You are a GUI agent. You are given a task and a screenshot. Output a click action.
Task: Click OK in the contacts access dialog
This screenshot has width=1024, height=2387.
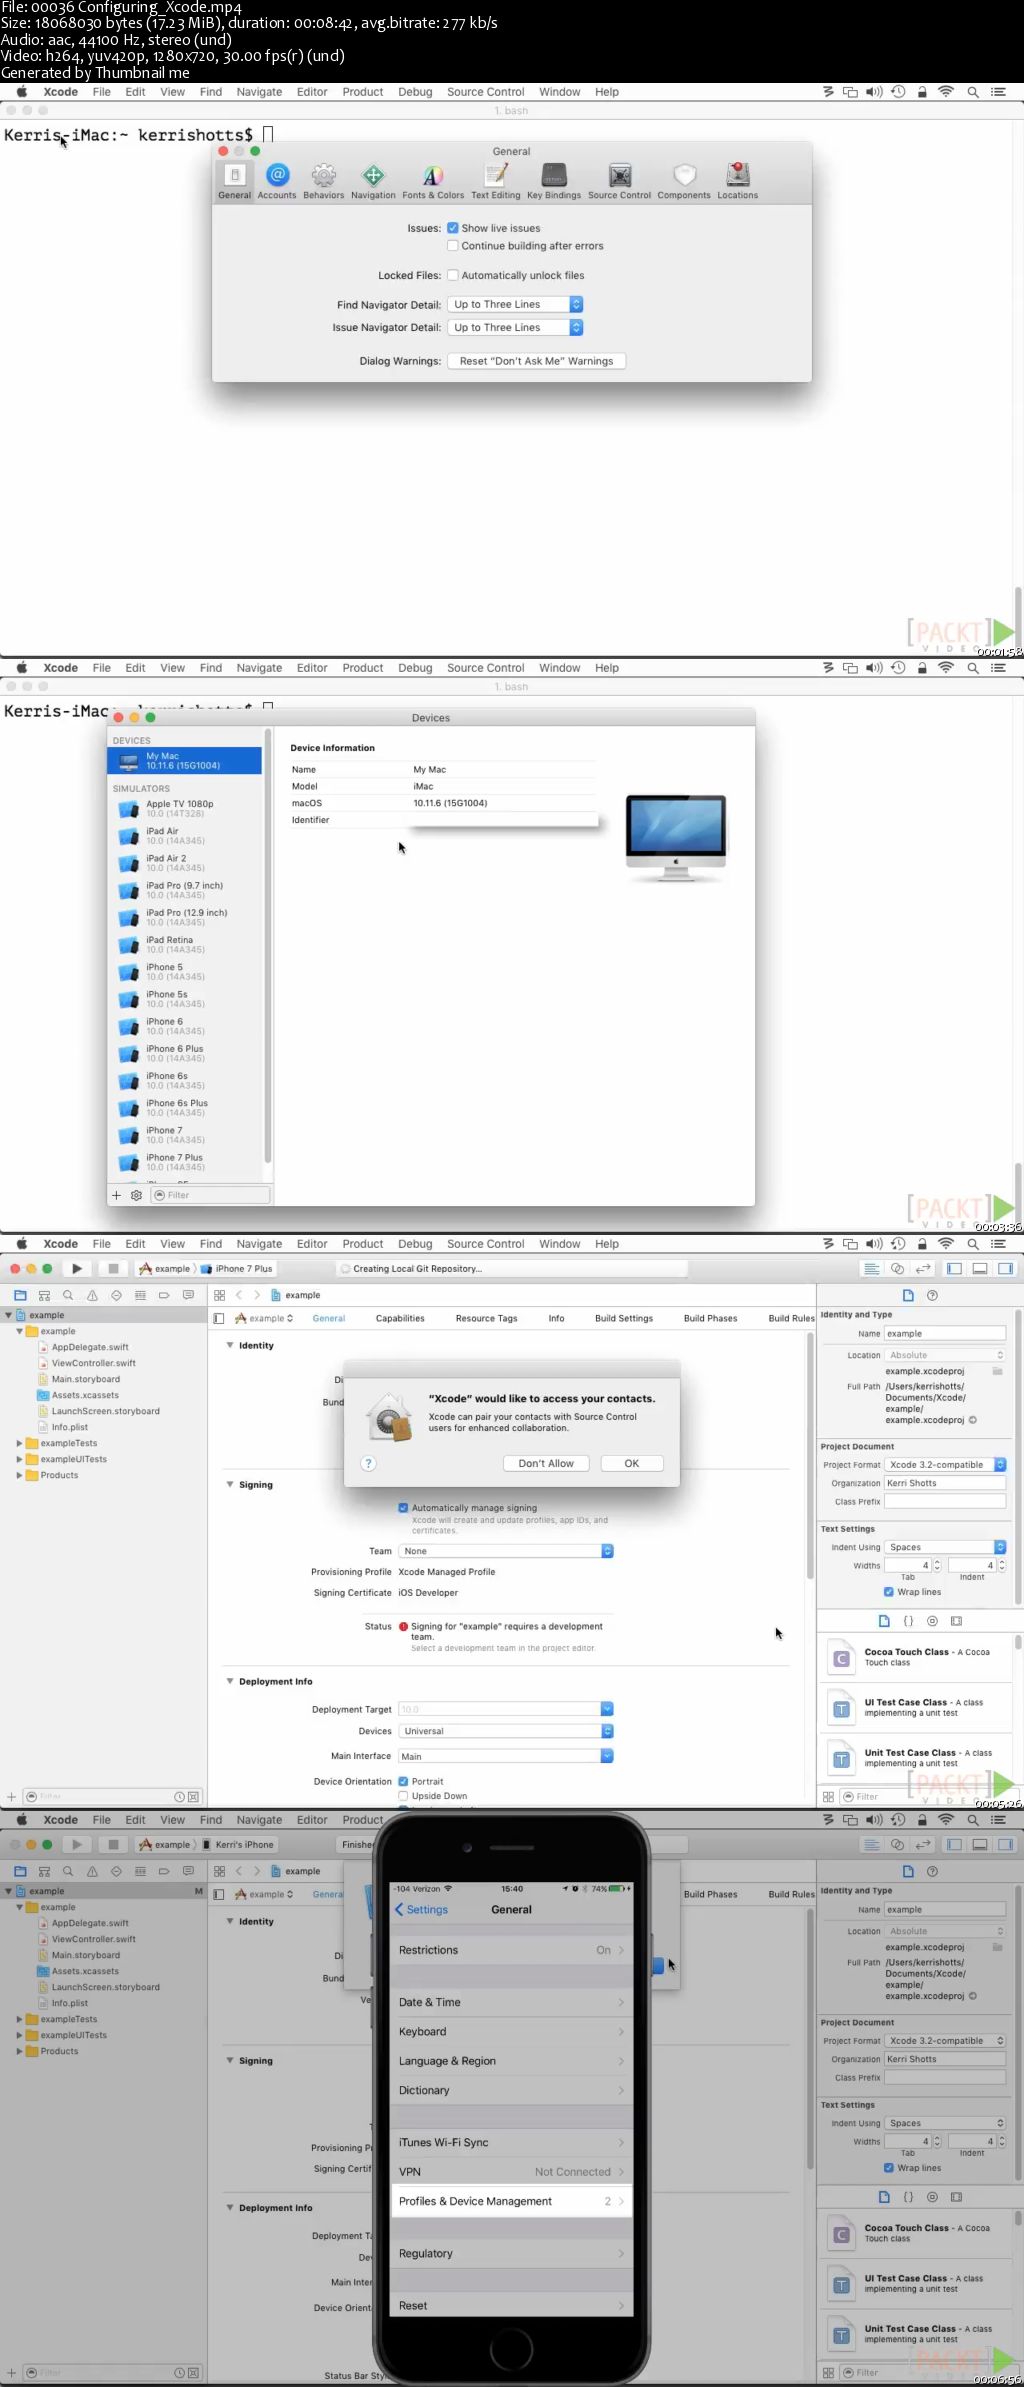click(632, 1463)
